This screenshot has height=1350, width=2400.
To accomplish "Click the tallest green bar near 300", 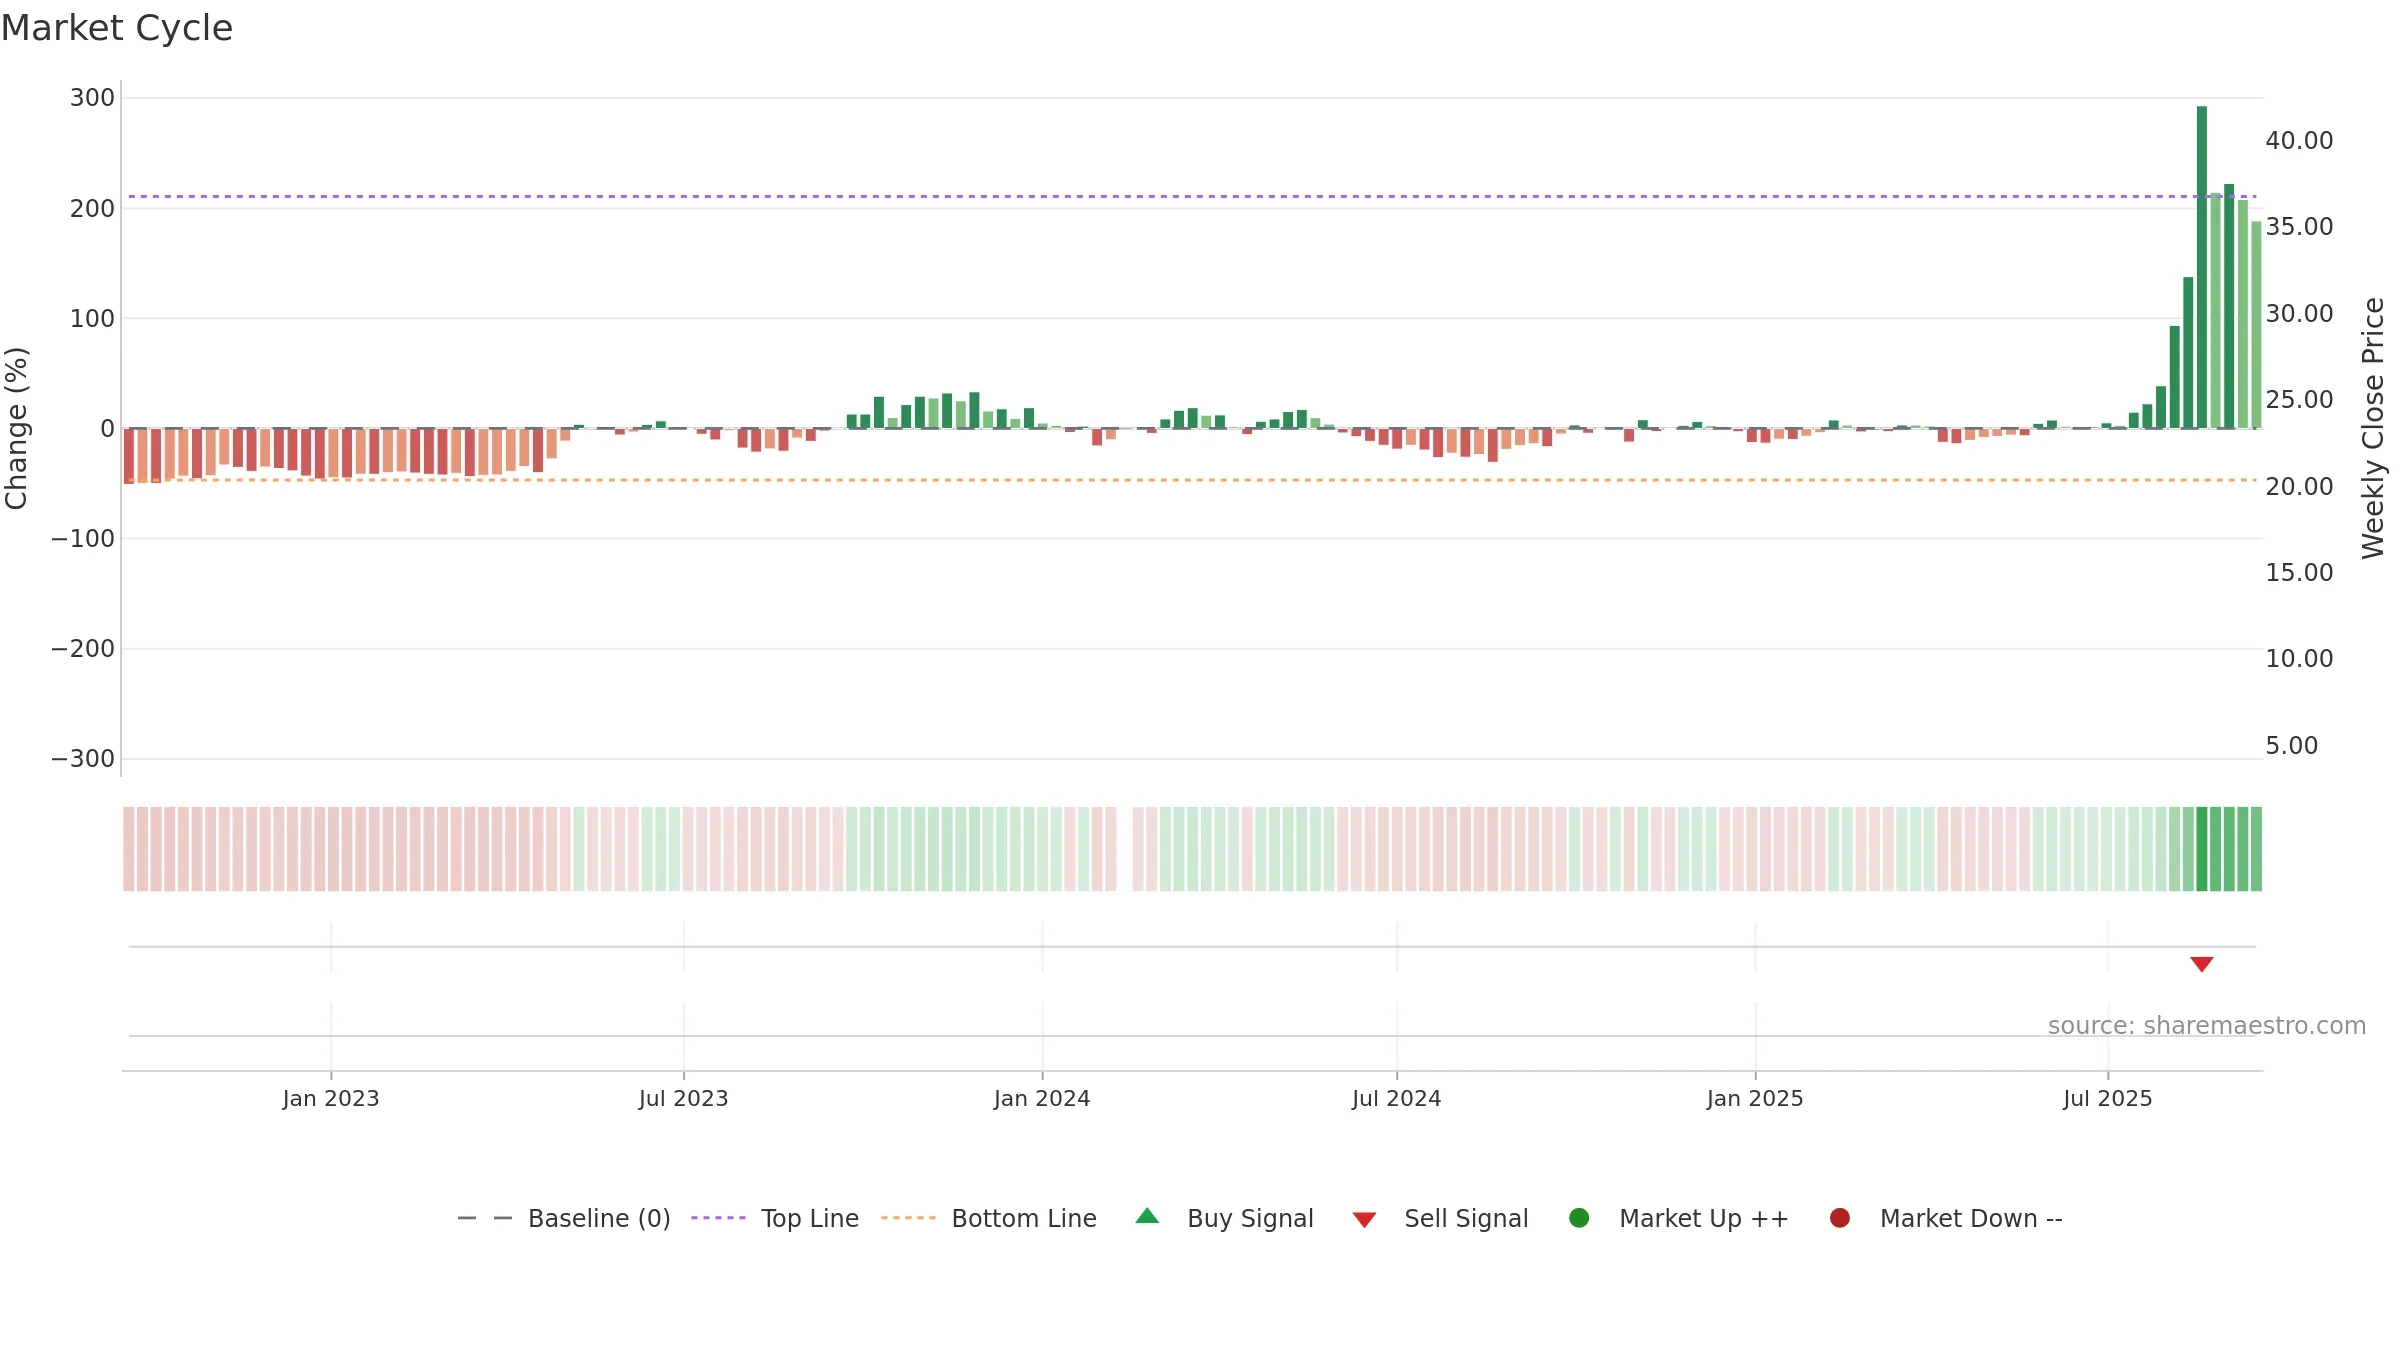I will (x=2202, y=267).
